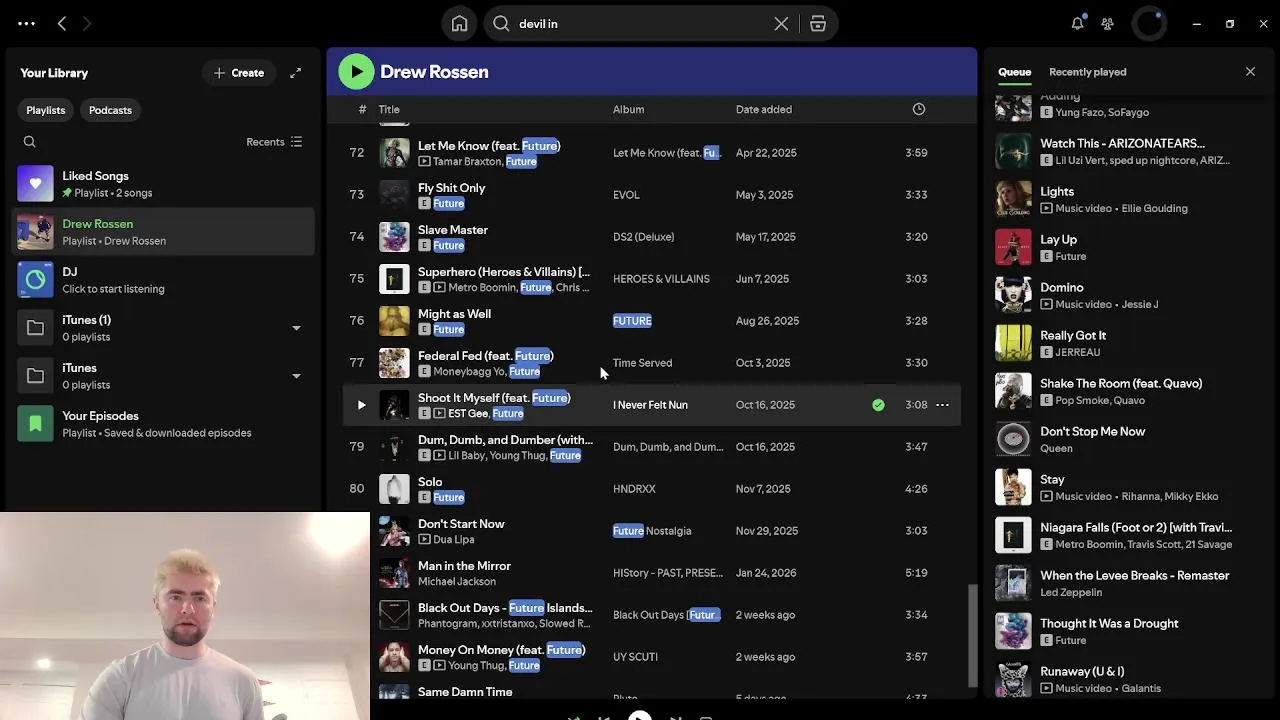This screenshot has height=720, width=1280.
Task: Click Don't Stop Me Now queue thumbnail
Action: (1013, 439)
